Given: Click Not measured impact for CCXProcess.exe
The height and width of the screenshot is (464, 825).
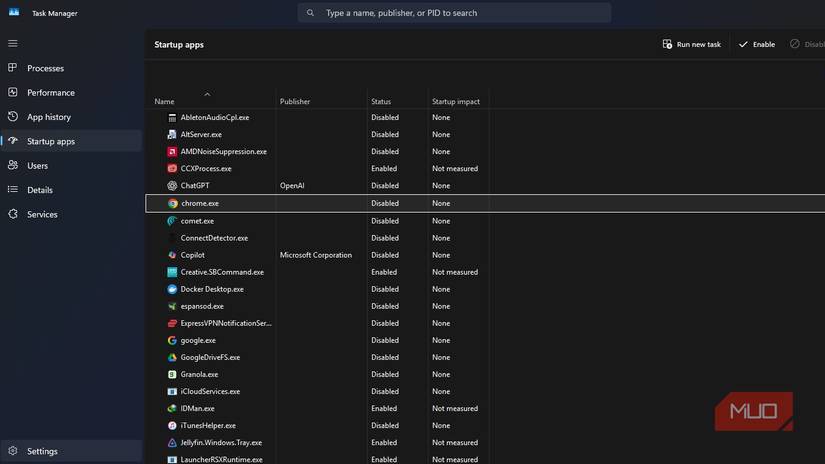Looking at the screenshot, I should point(455,169).
